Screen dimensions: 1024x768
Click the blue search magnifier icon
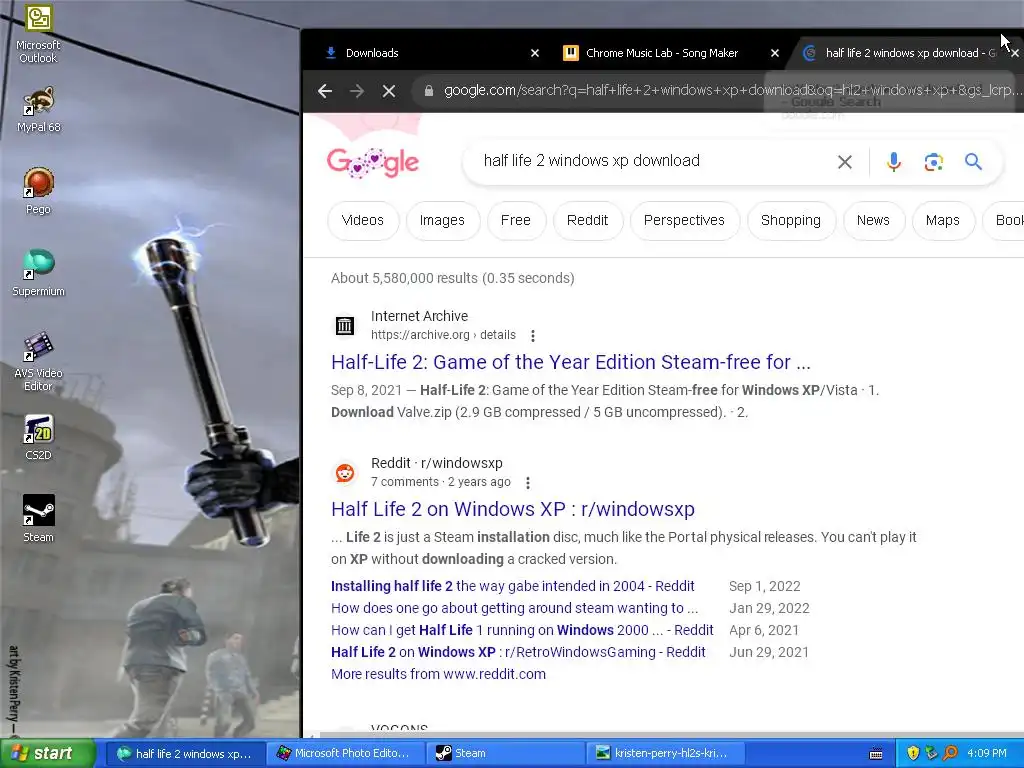tap(973, 161)
